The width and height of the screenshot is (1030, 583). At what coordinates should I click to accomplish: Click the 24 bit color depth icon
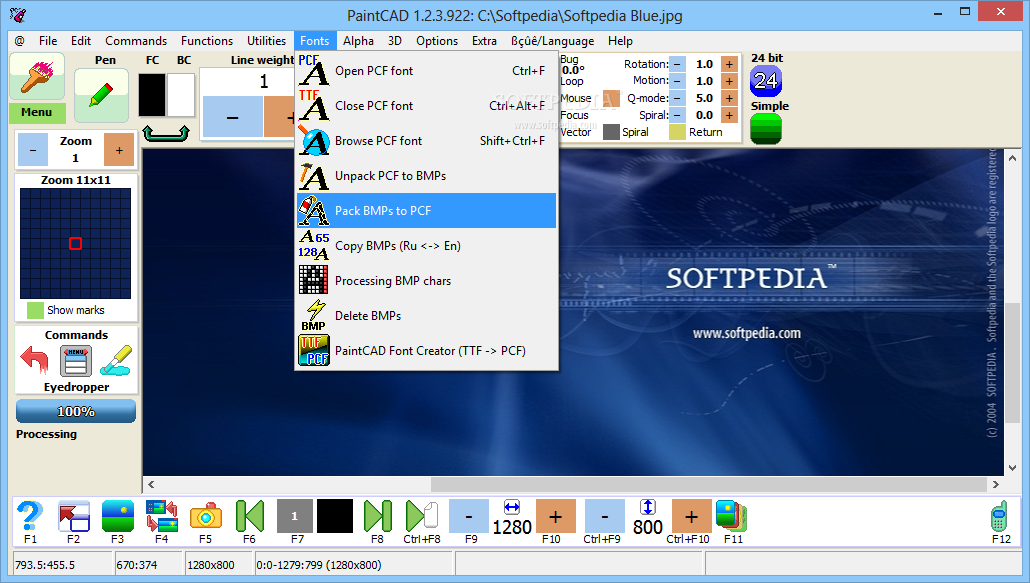[765, 81]
